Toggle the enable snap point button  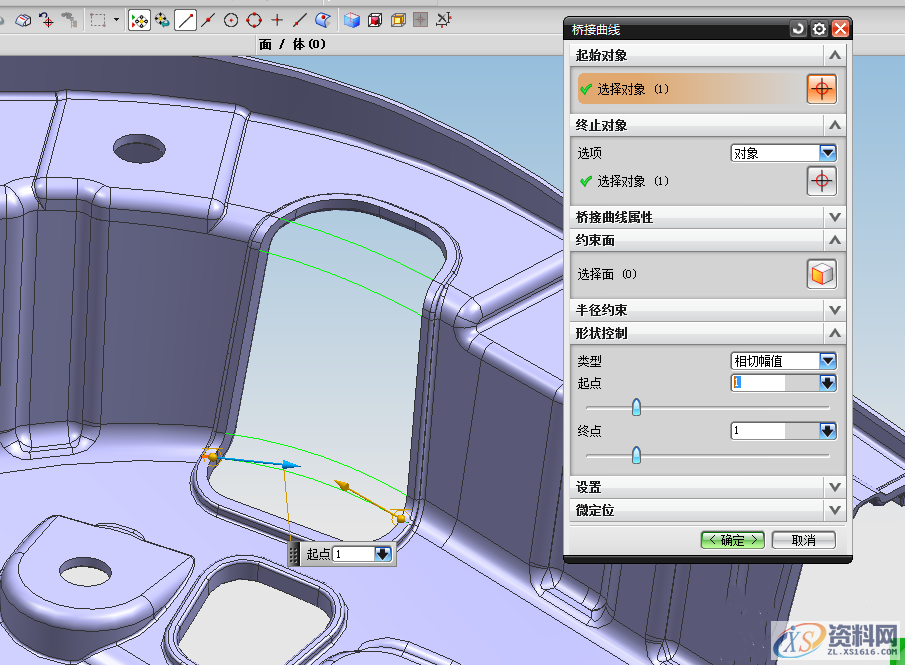139,19
